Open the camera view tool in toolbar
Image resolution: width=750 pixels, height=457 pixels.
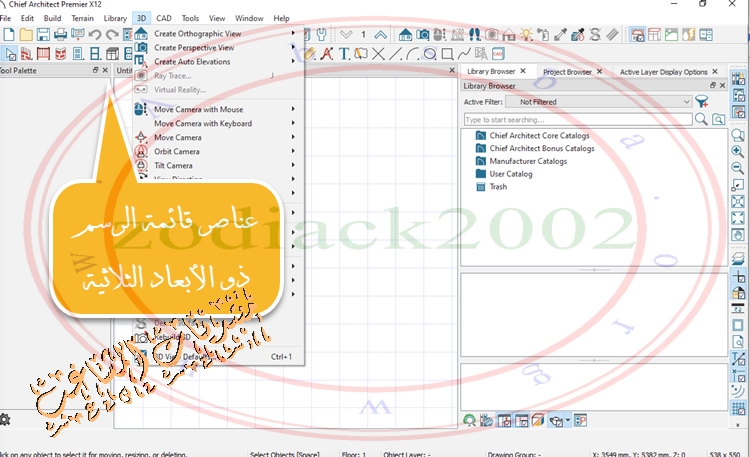[422, 34]
